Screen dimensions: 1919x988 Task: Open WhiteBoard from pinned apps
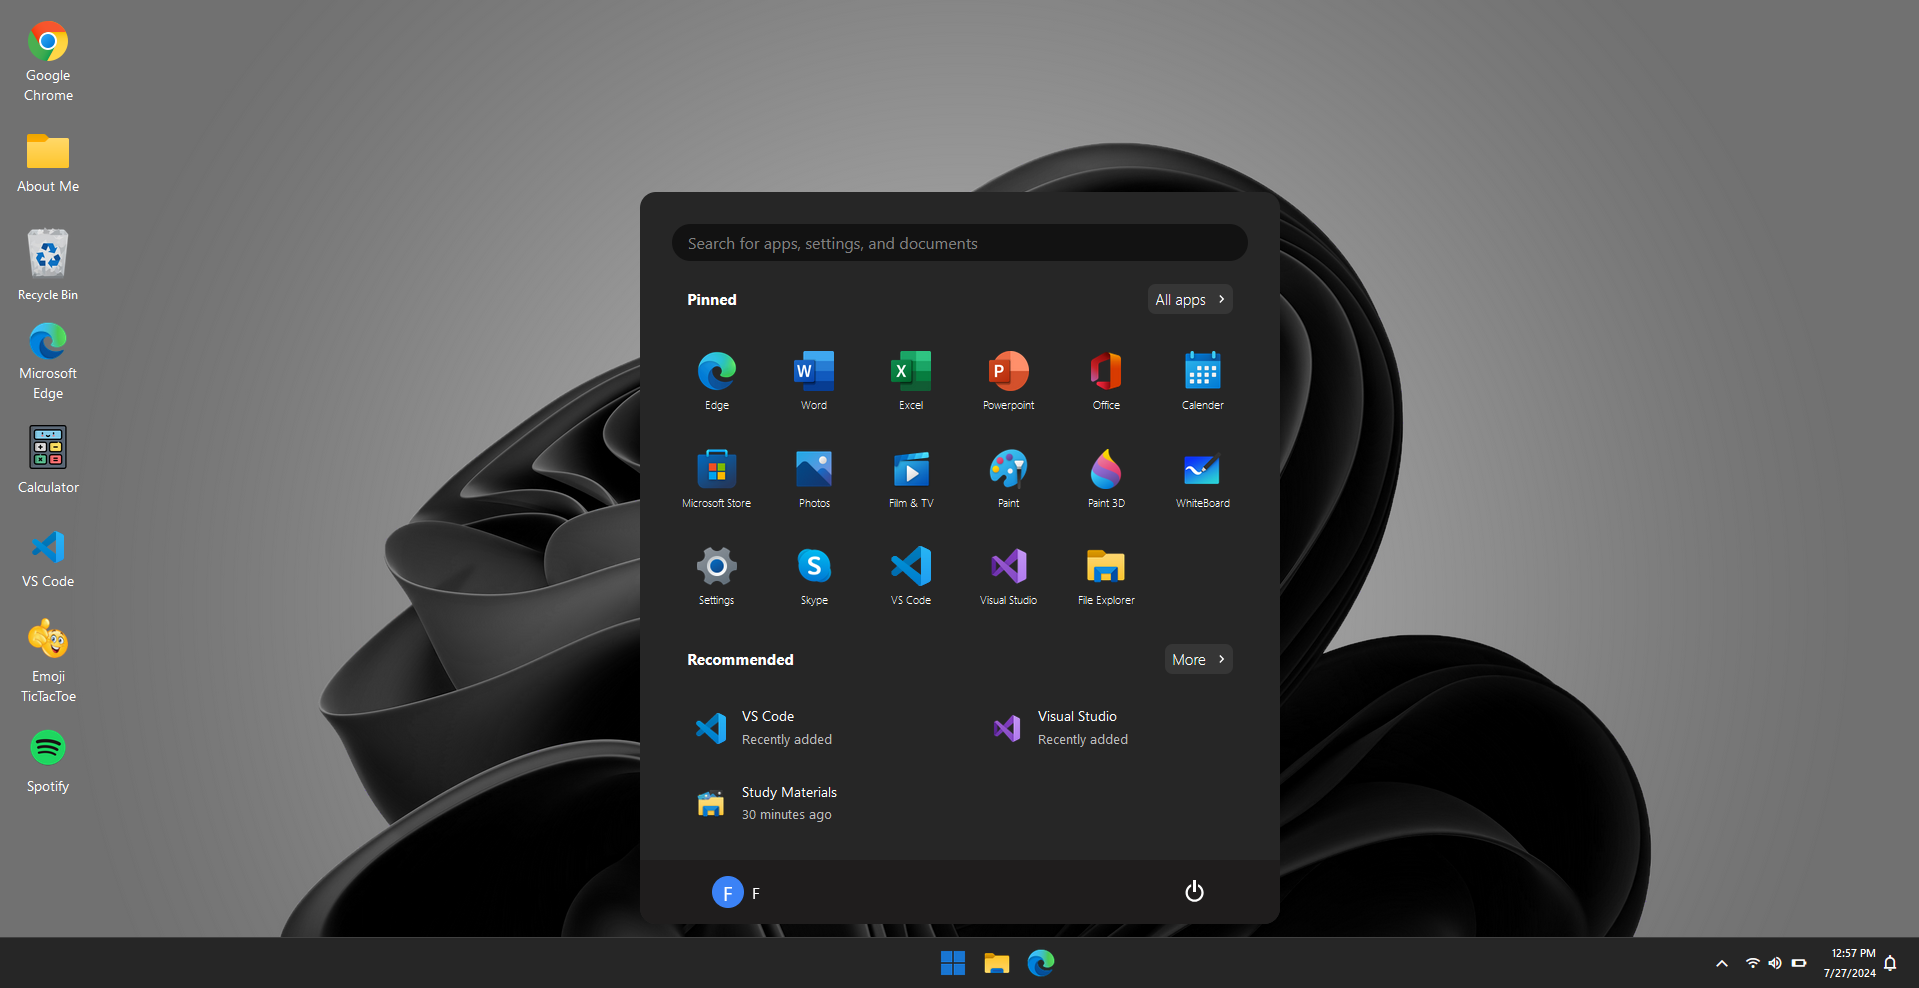coord(1203,478)
